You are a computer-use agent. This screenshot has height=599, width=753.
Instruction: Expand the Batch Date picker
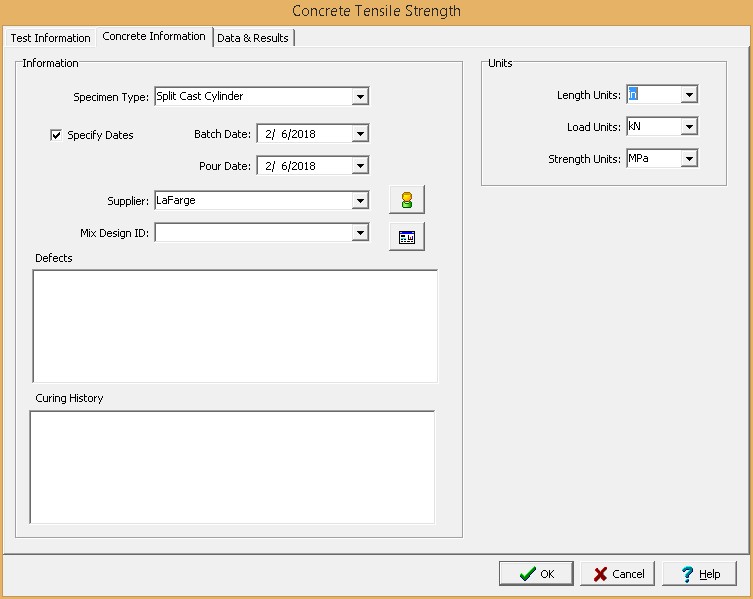coord(360,133)
